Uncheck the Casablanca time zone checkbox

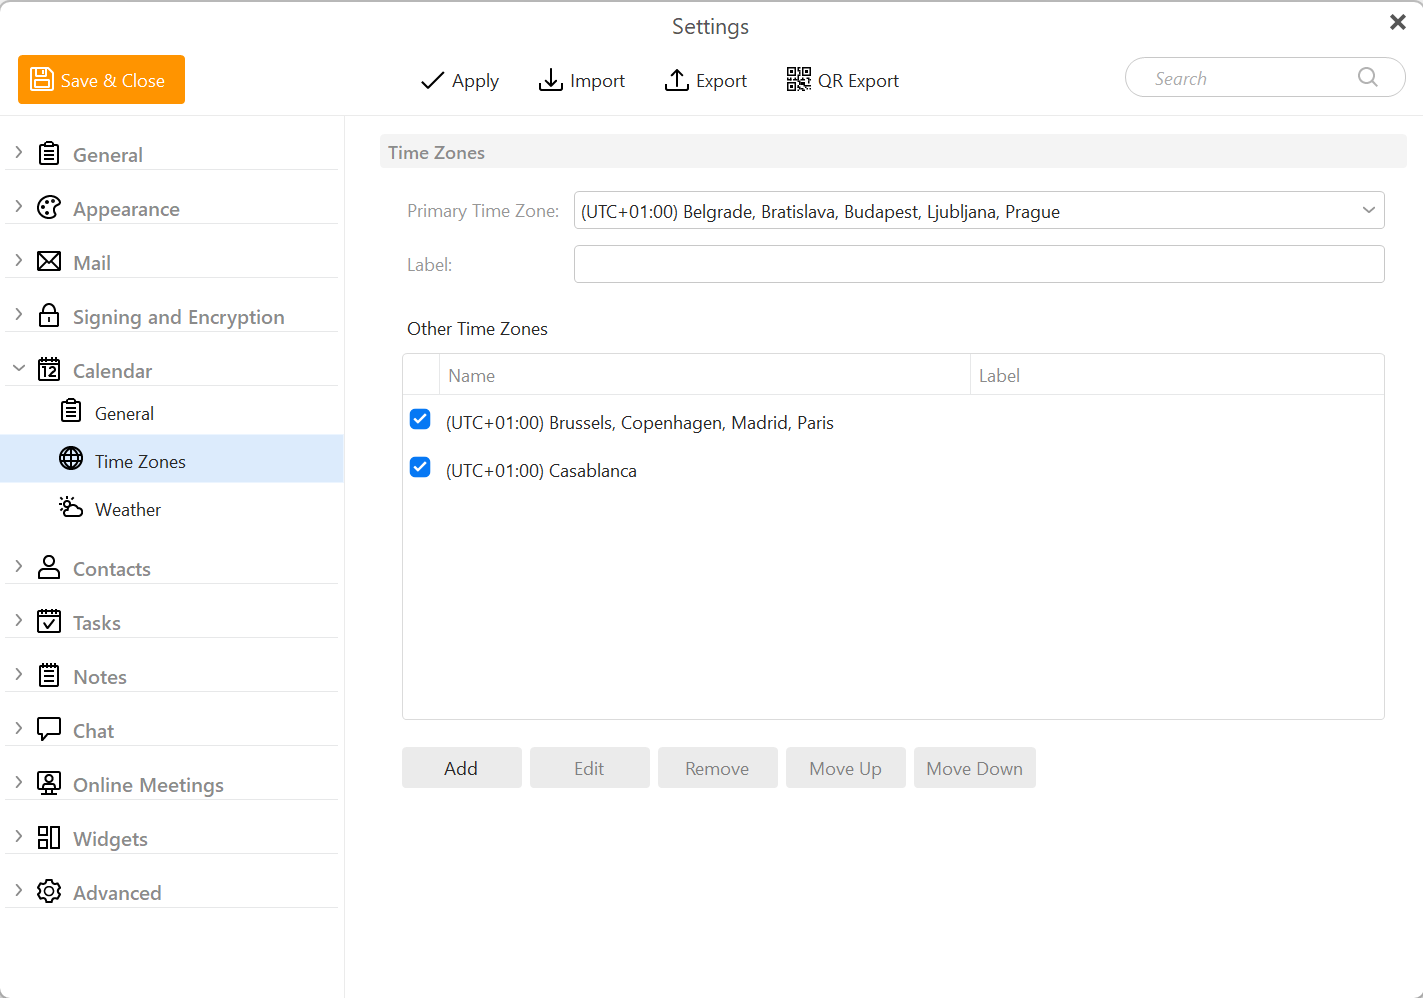(420, 468)
